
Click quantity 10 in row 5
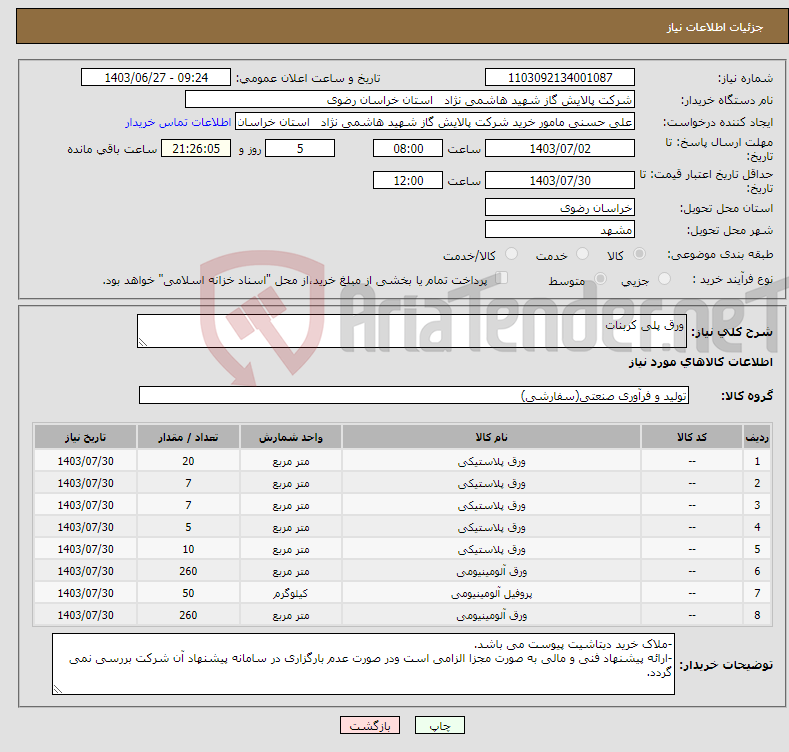(x=188, y=549)
